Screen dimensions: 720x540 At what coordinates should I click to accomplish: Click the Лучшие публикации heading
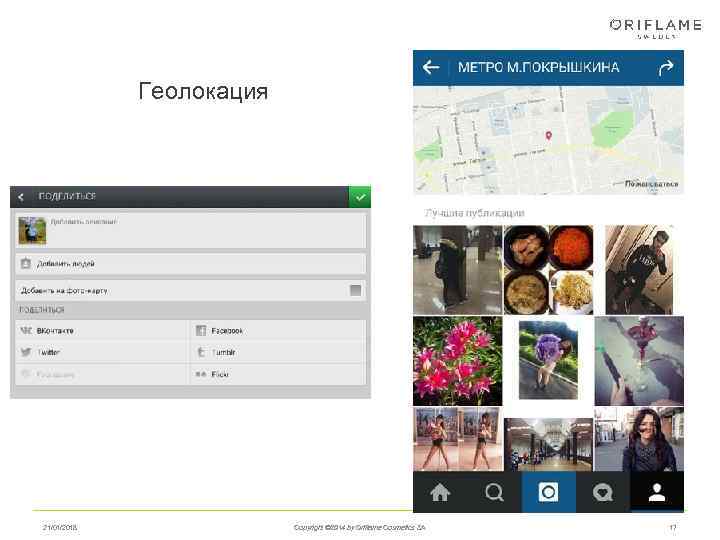pyautogui.click(x=474, y=213)
